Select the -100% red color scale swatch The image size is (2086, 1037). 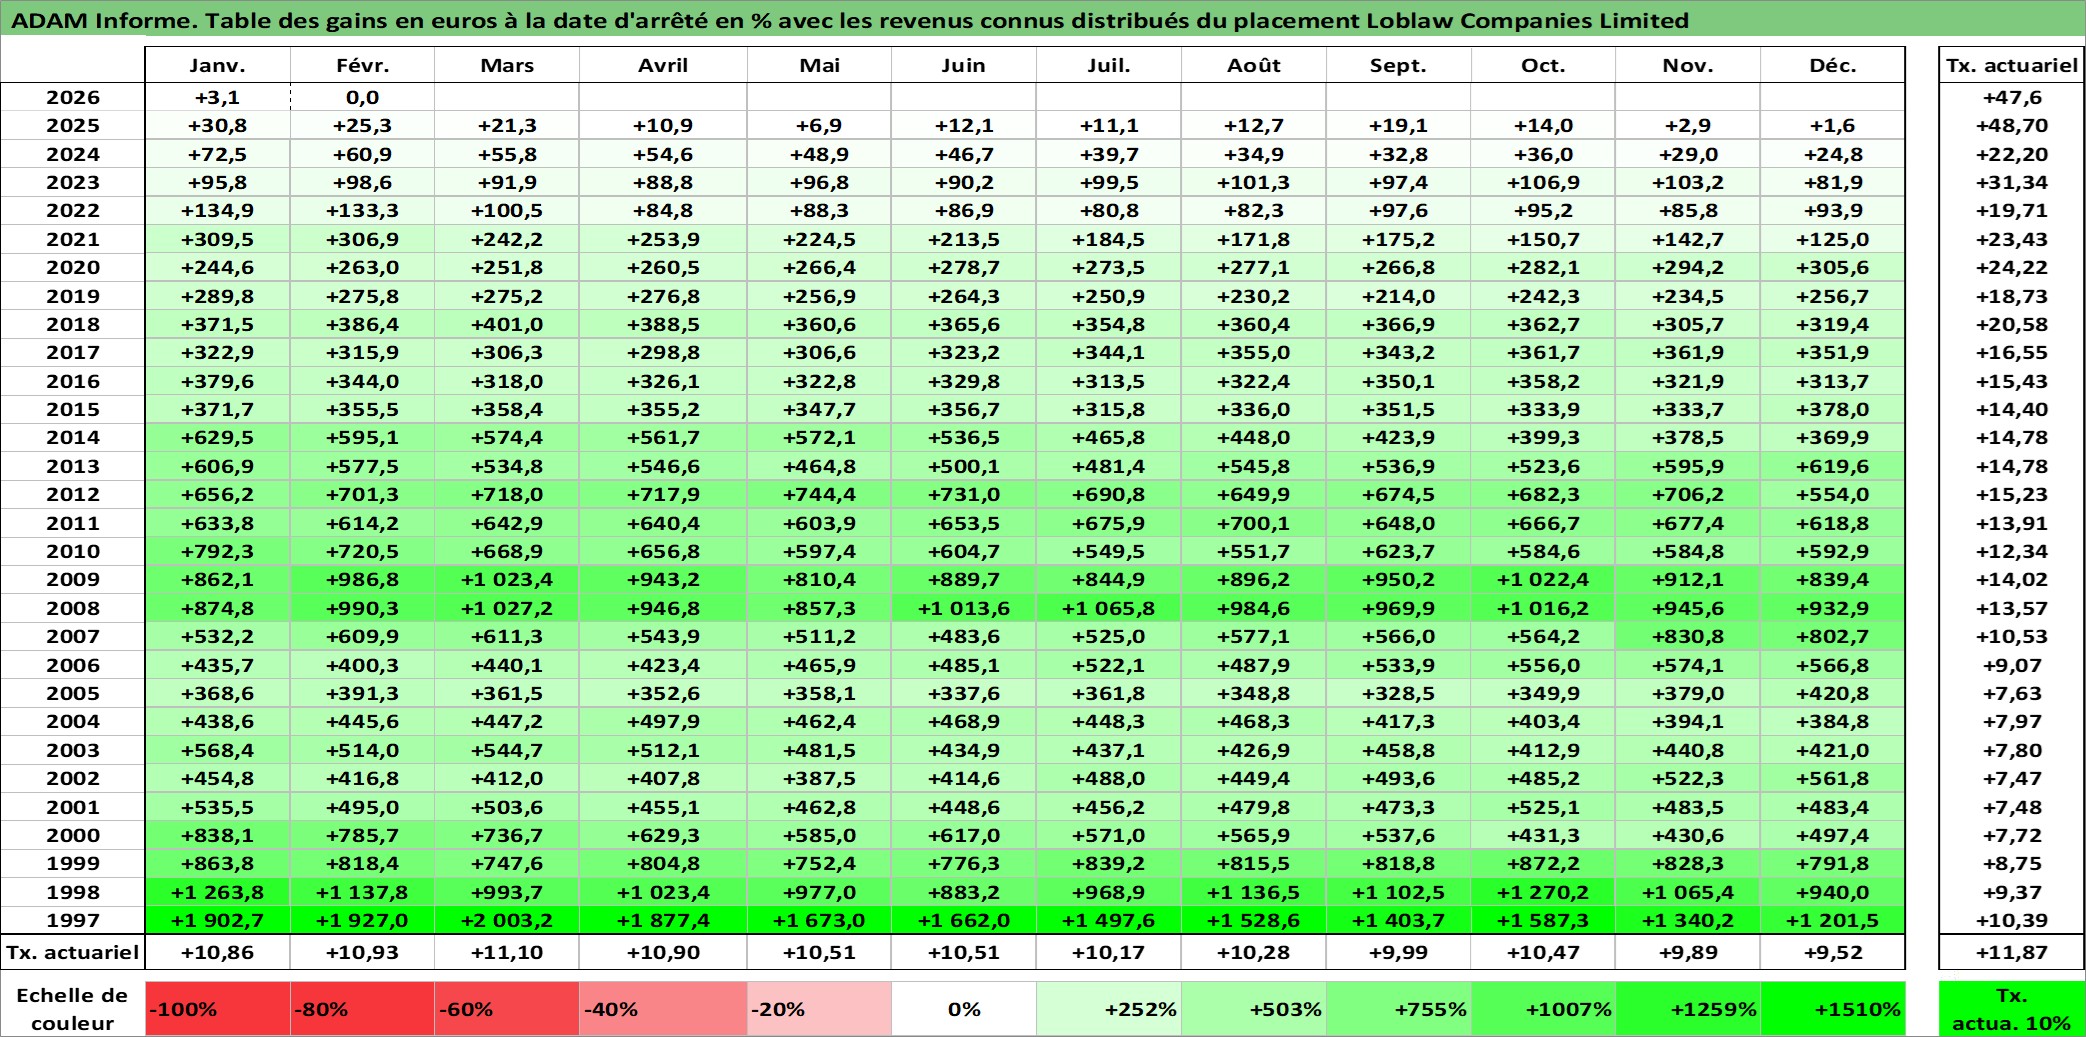coord(218,1009)
